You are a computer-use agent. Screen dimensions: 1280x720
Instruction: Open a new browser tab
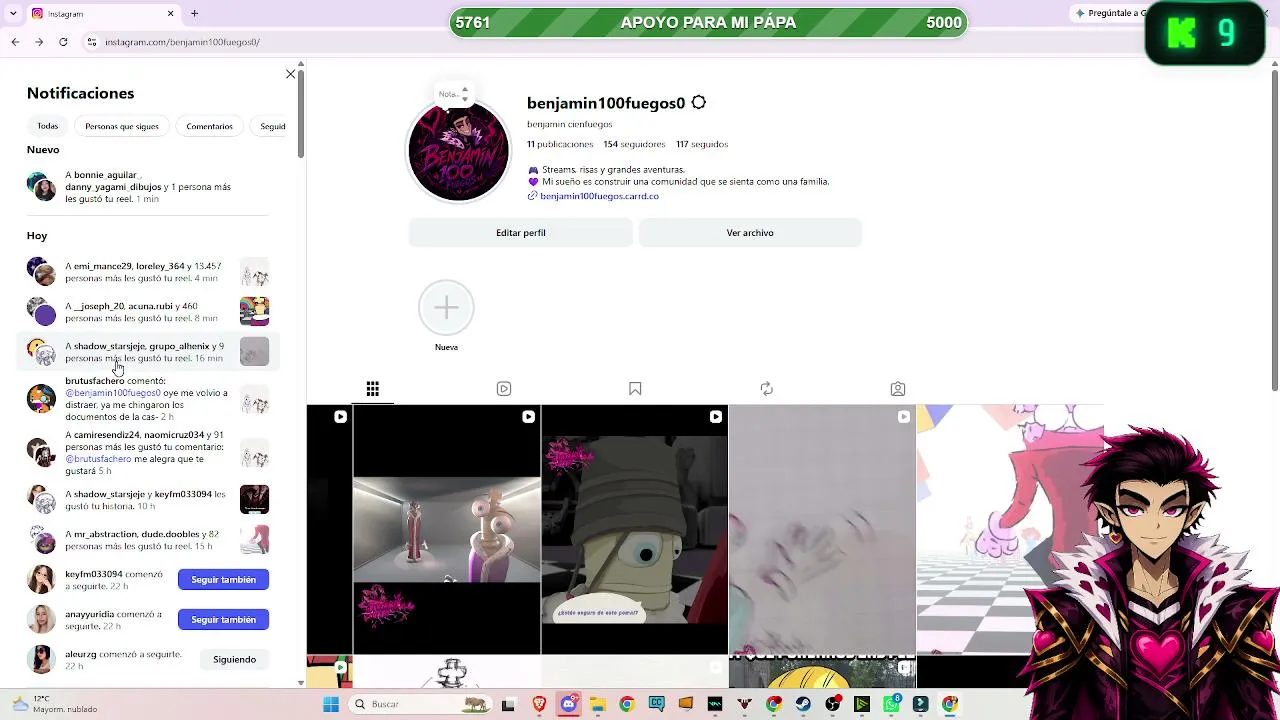[194, 14]
